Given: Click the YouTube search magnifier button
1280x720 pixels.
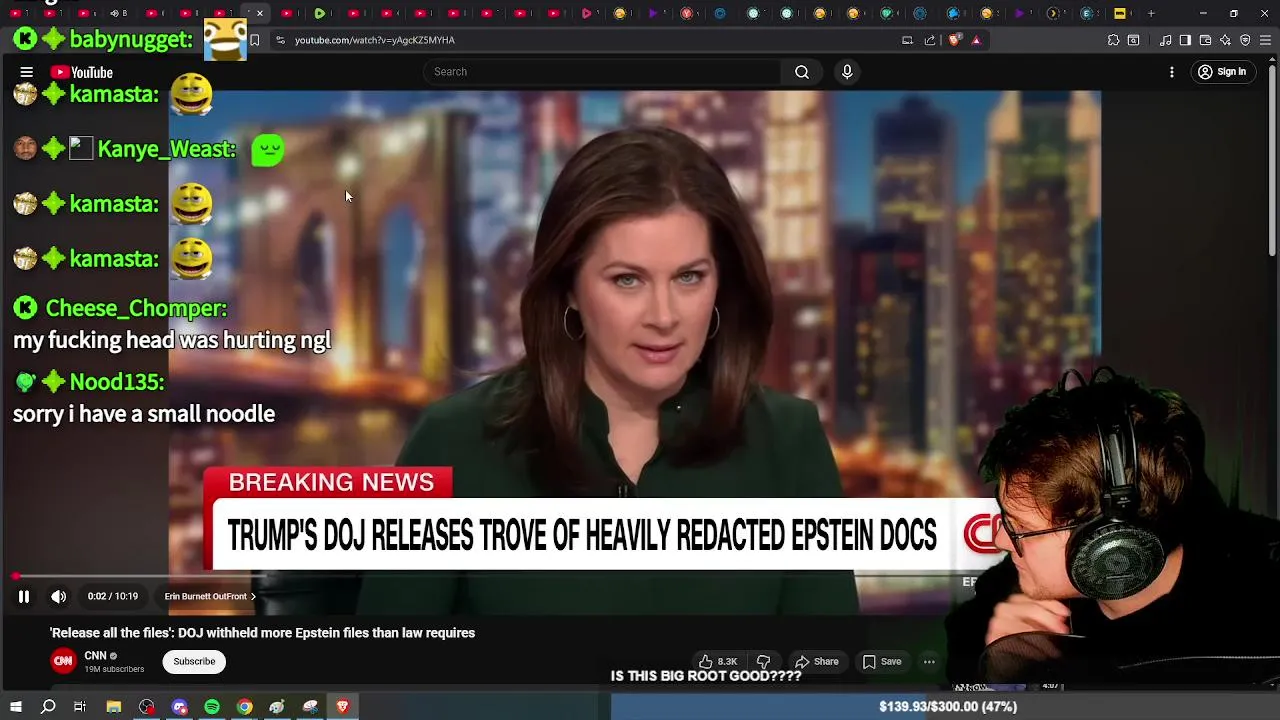Looking at the screenshot, I should click(802, 72).
